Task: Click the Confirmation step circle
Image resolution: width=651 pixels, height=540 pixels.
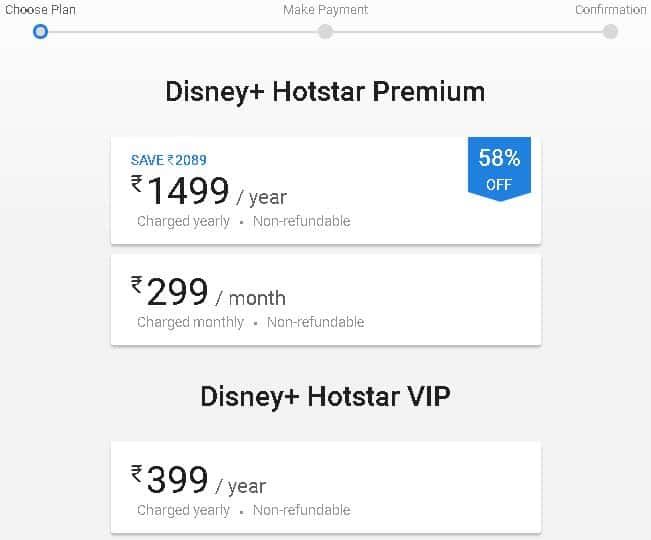Action: pos(610,31)
